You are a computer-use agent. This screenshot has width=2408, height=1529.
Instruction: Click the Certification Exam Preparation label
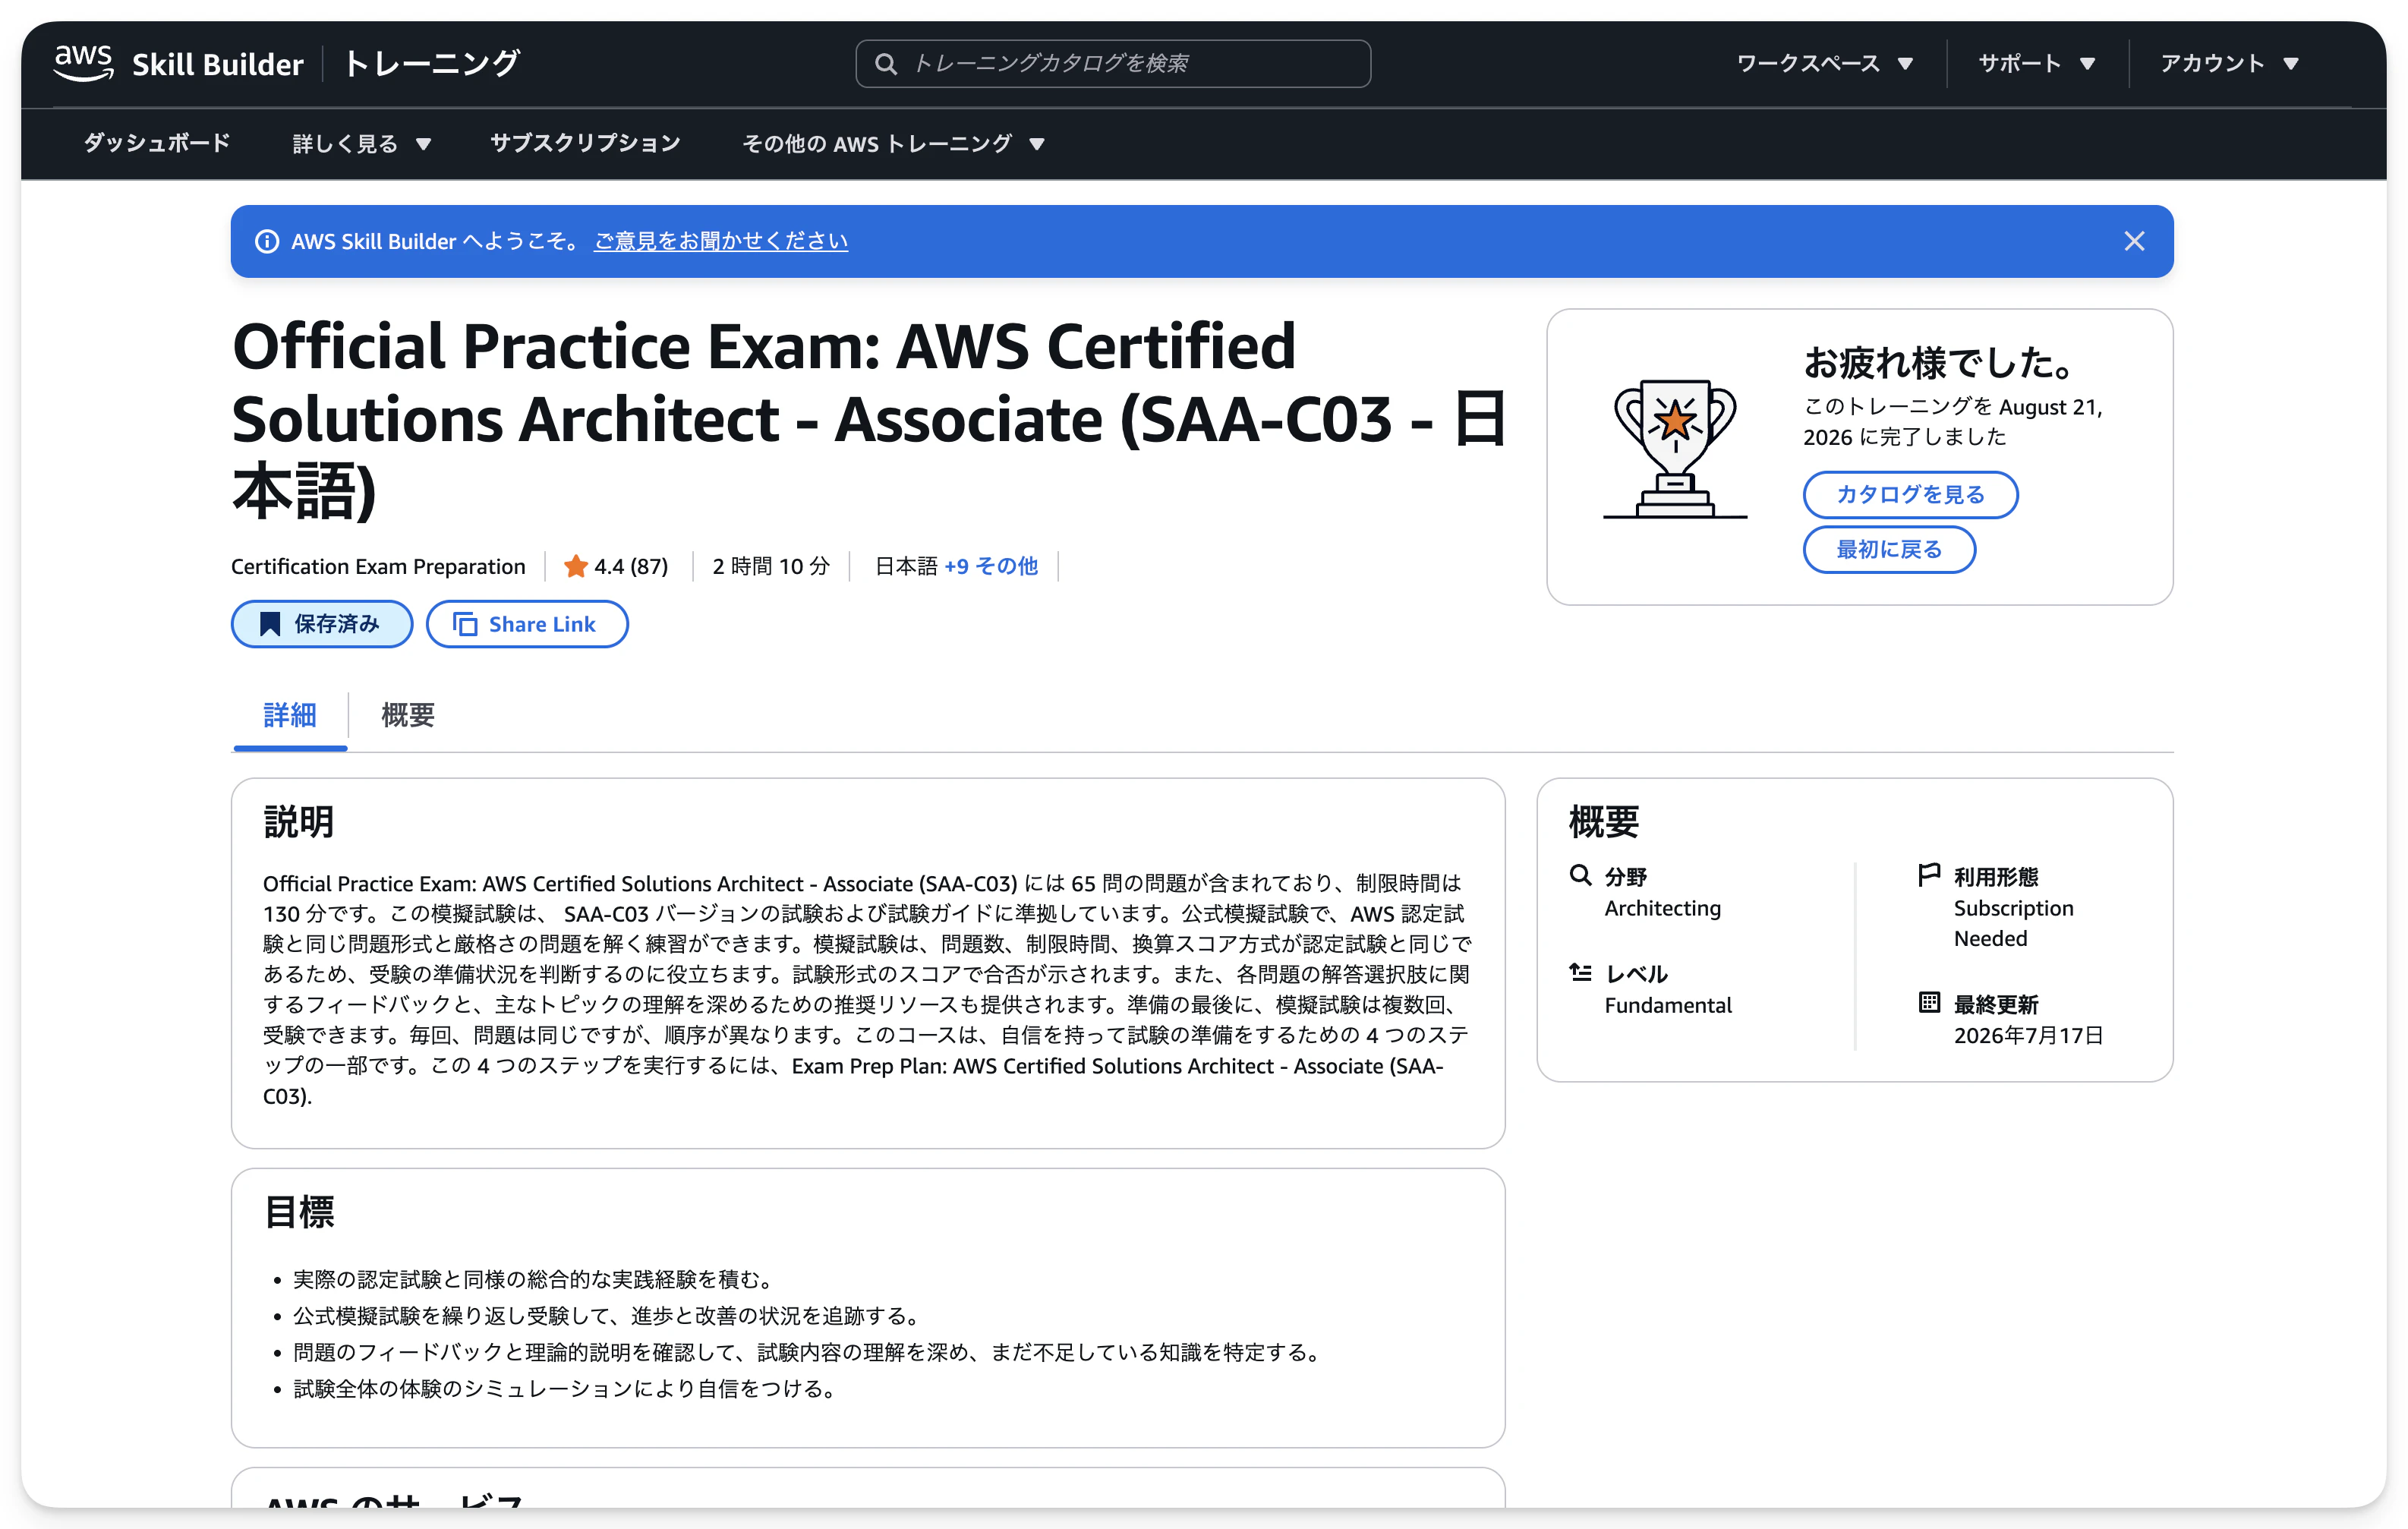tap(378, 566)
